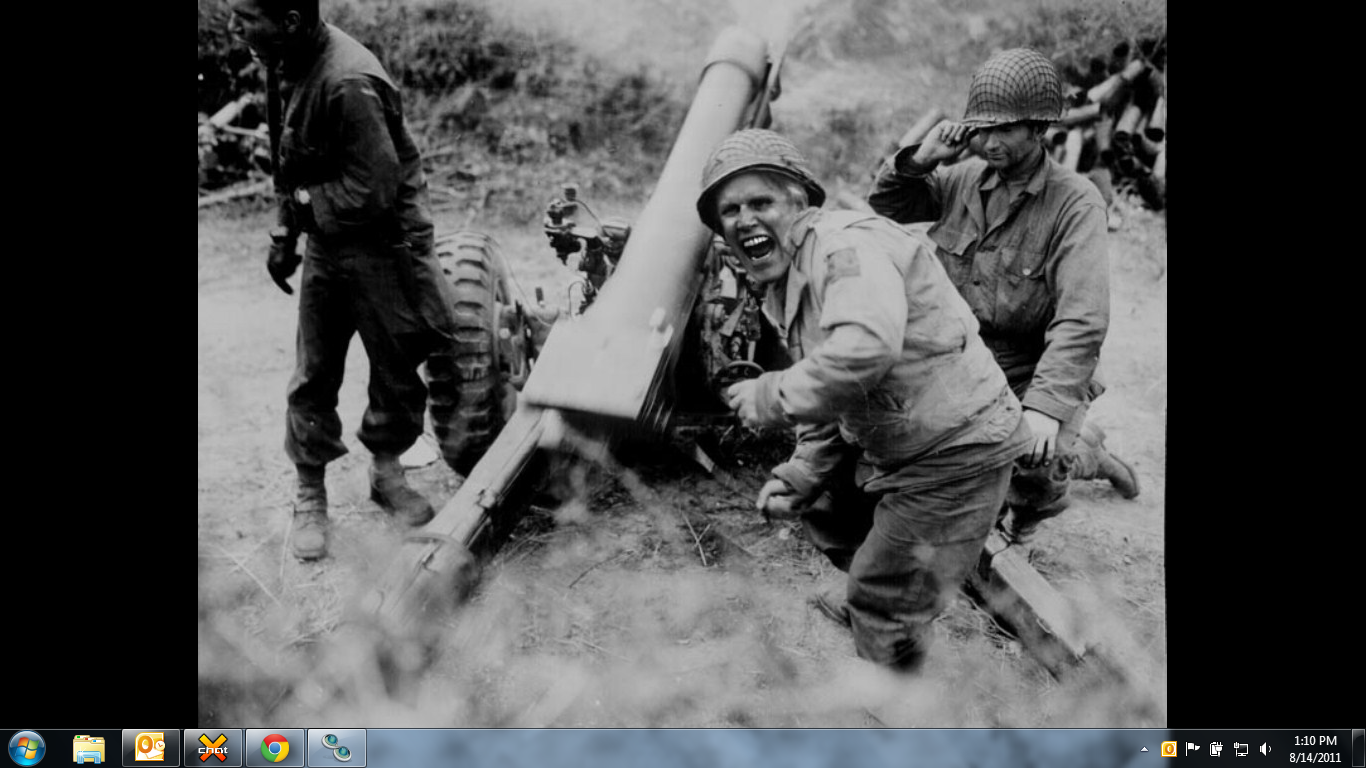This screenshot has height=768, width=1366.
Task: Open the volume speaker control
Action: tap(1266, 749)
